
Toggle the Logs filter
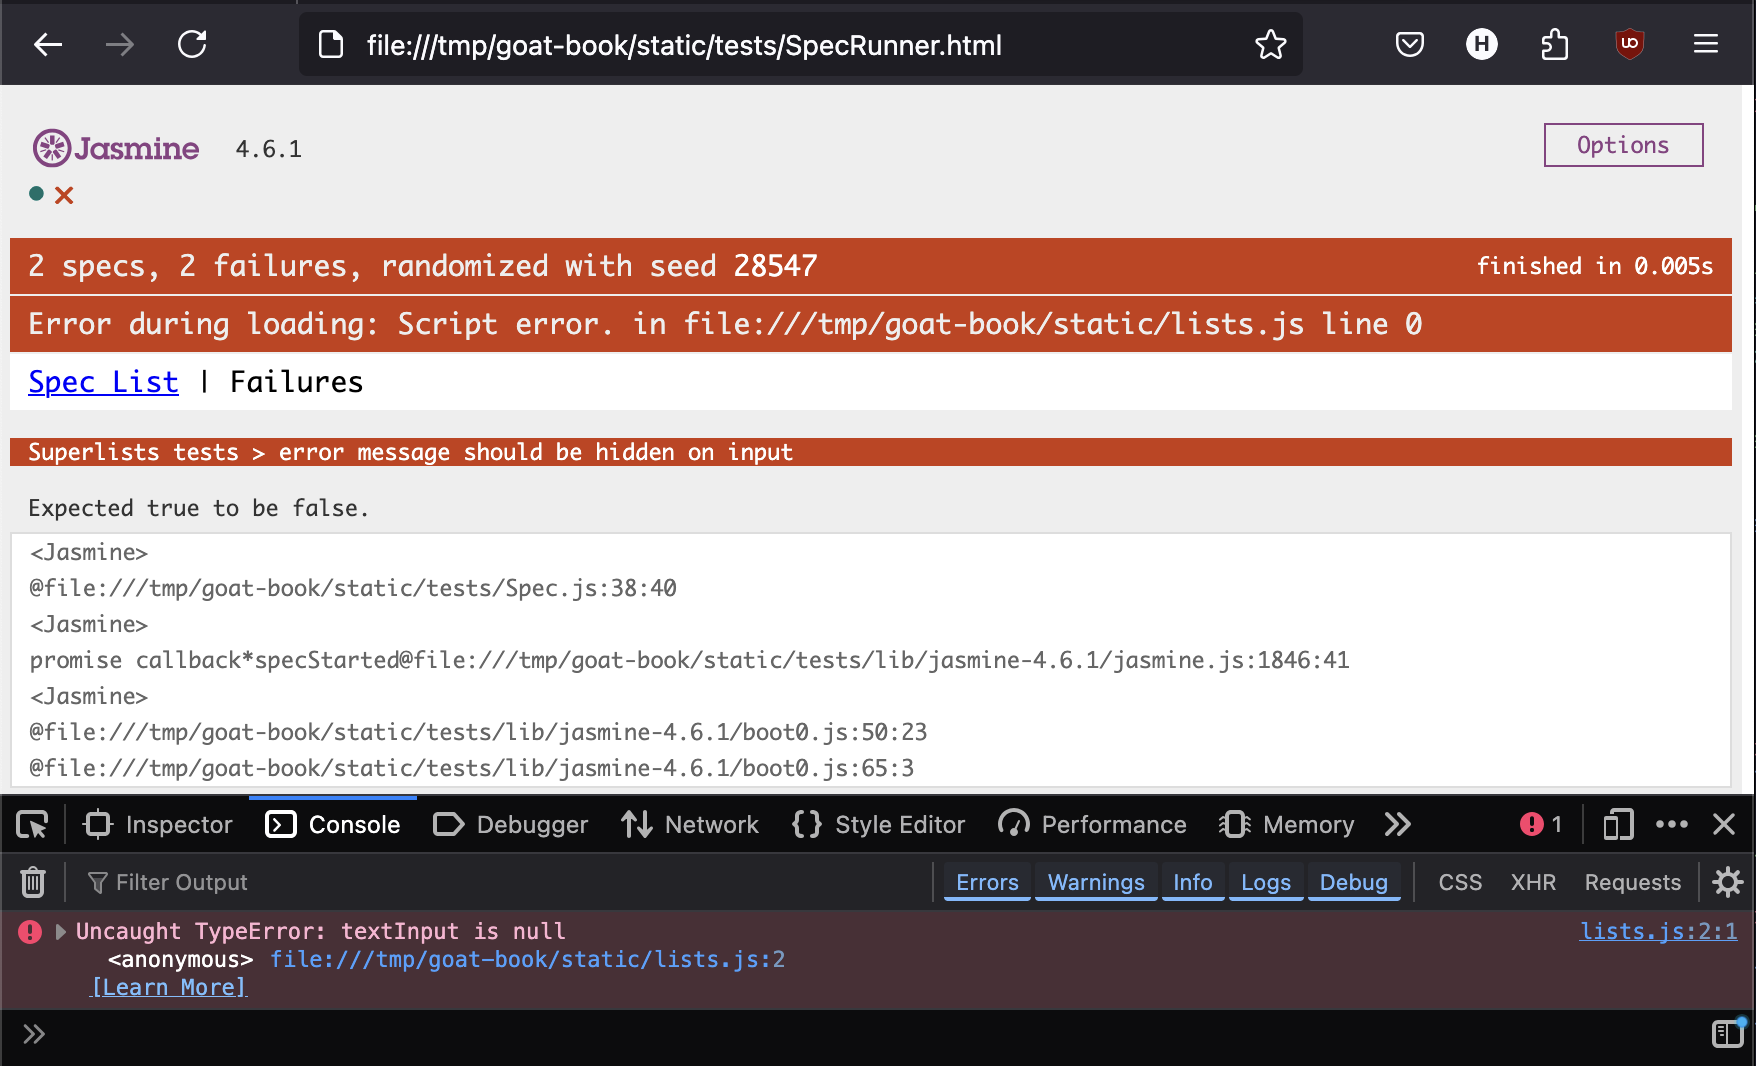[x=1266, y=882]
